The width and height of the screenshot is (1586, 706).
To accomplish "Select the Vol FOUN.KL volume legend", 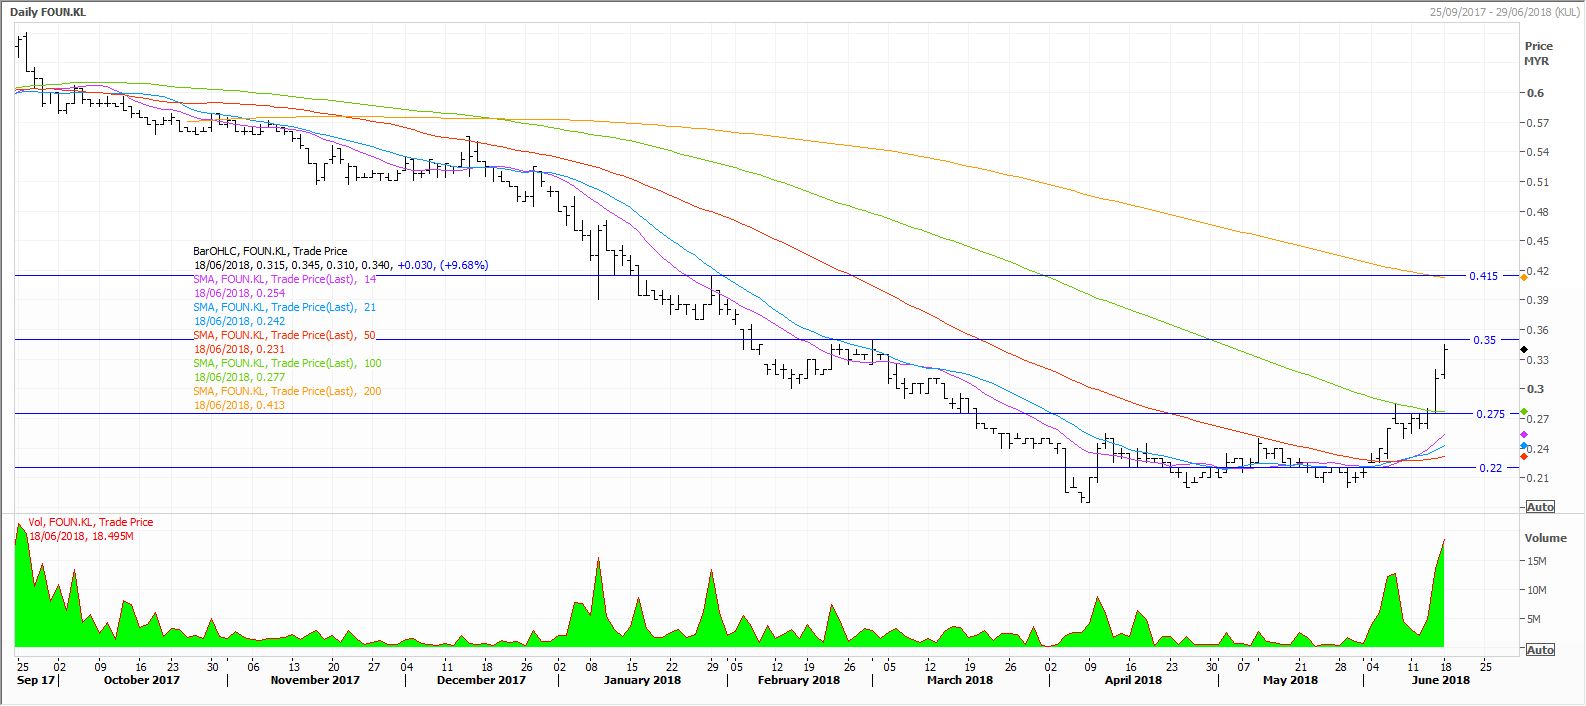I will 91,522.
